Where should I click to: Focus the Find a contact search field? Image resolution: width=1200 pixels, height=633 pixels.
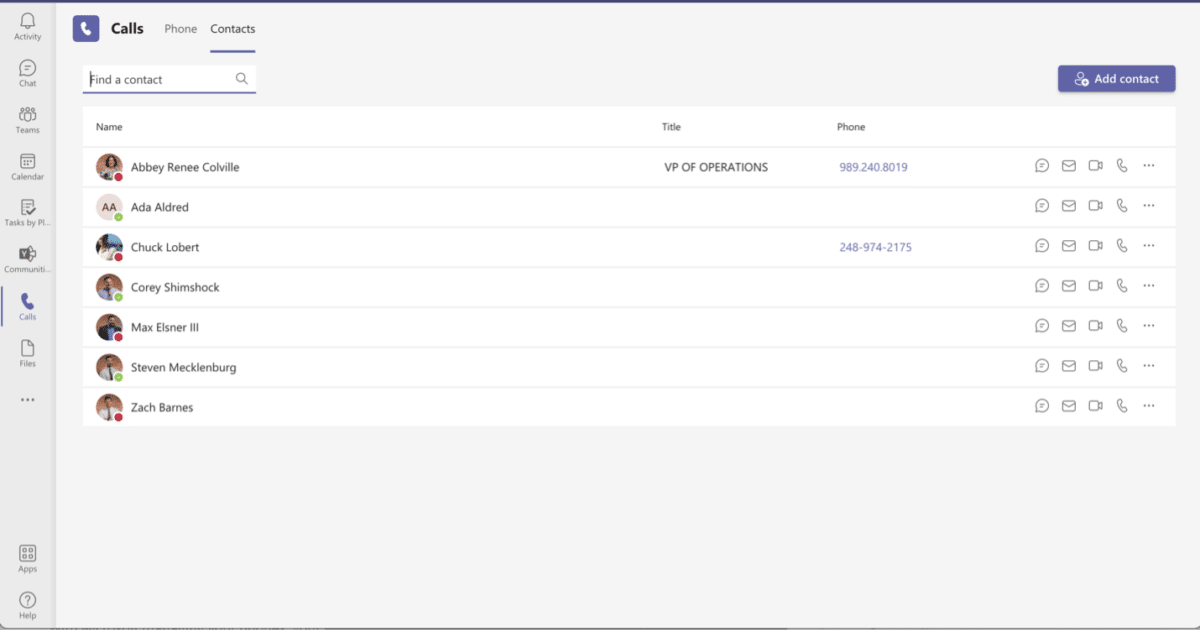click(160, 79)
